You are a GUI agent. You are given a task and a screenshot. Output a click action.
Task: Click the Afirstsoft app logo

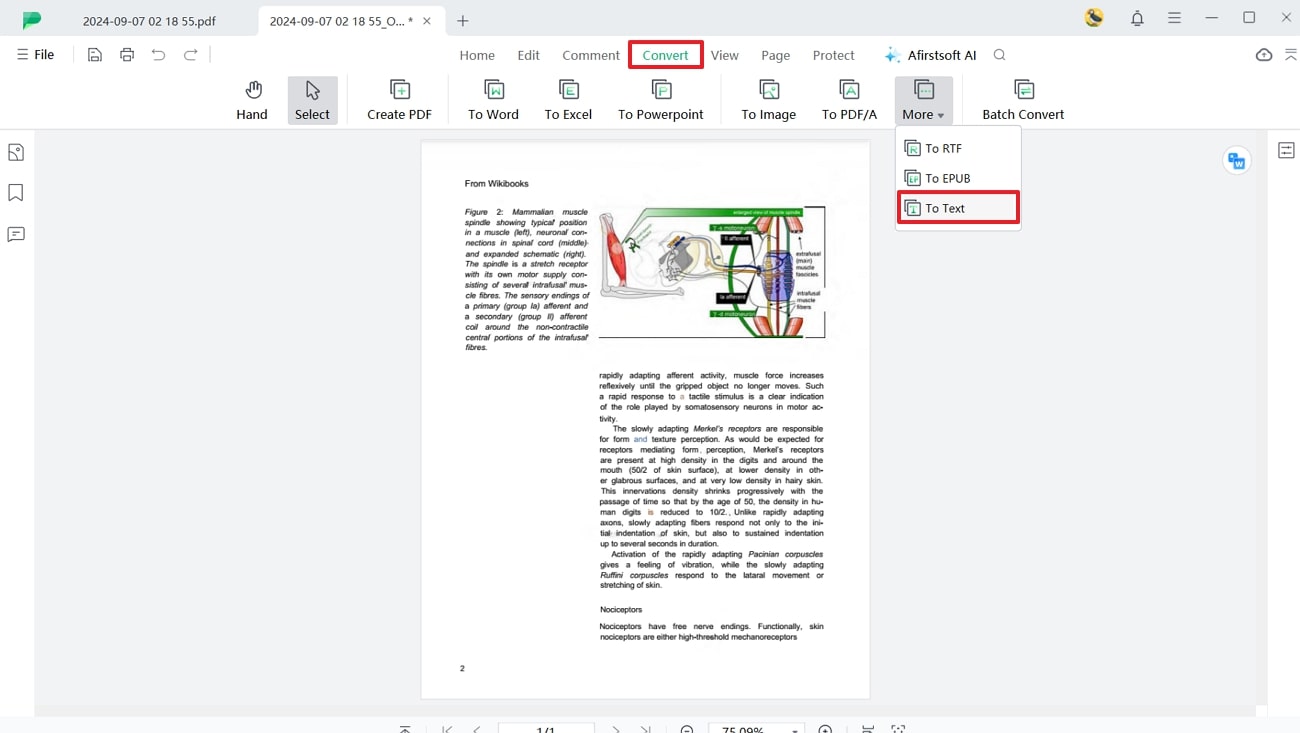[32, 20]
